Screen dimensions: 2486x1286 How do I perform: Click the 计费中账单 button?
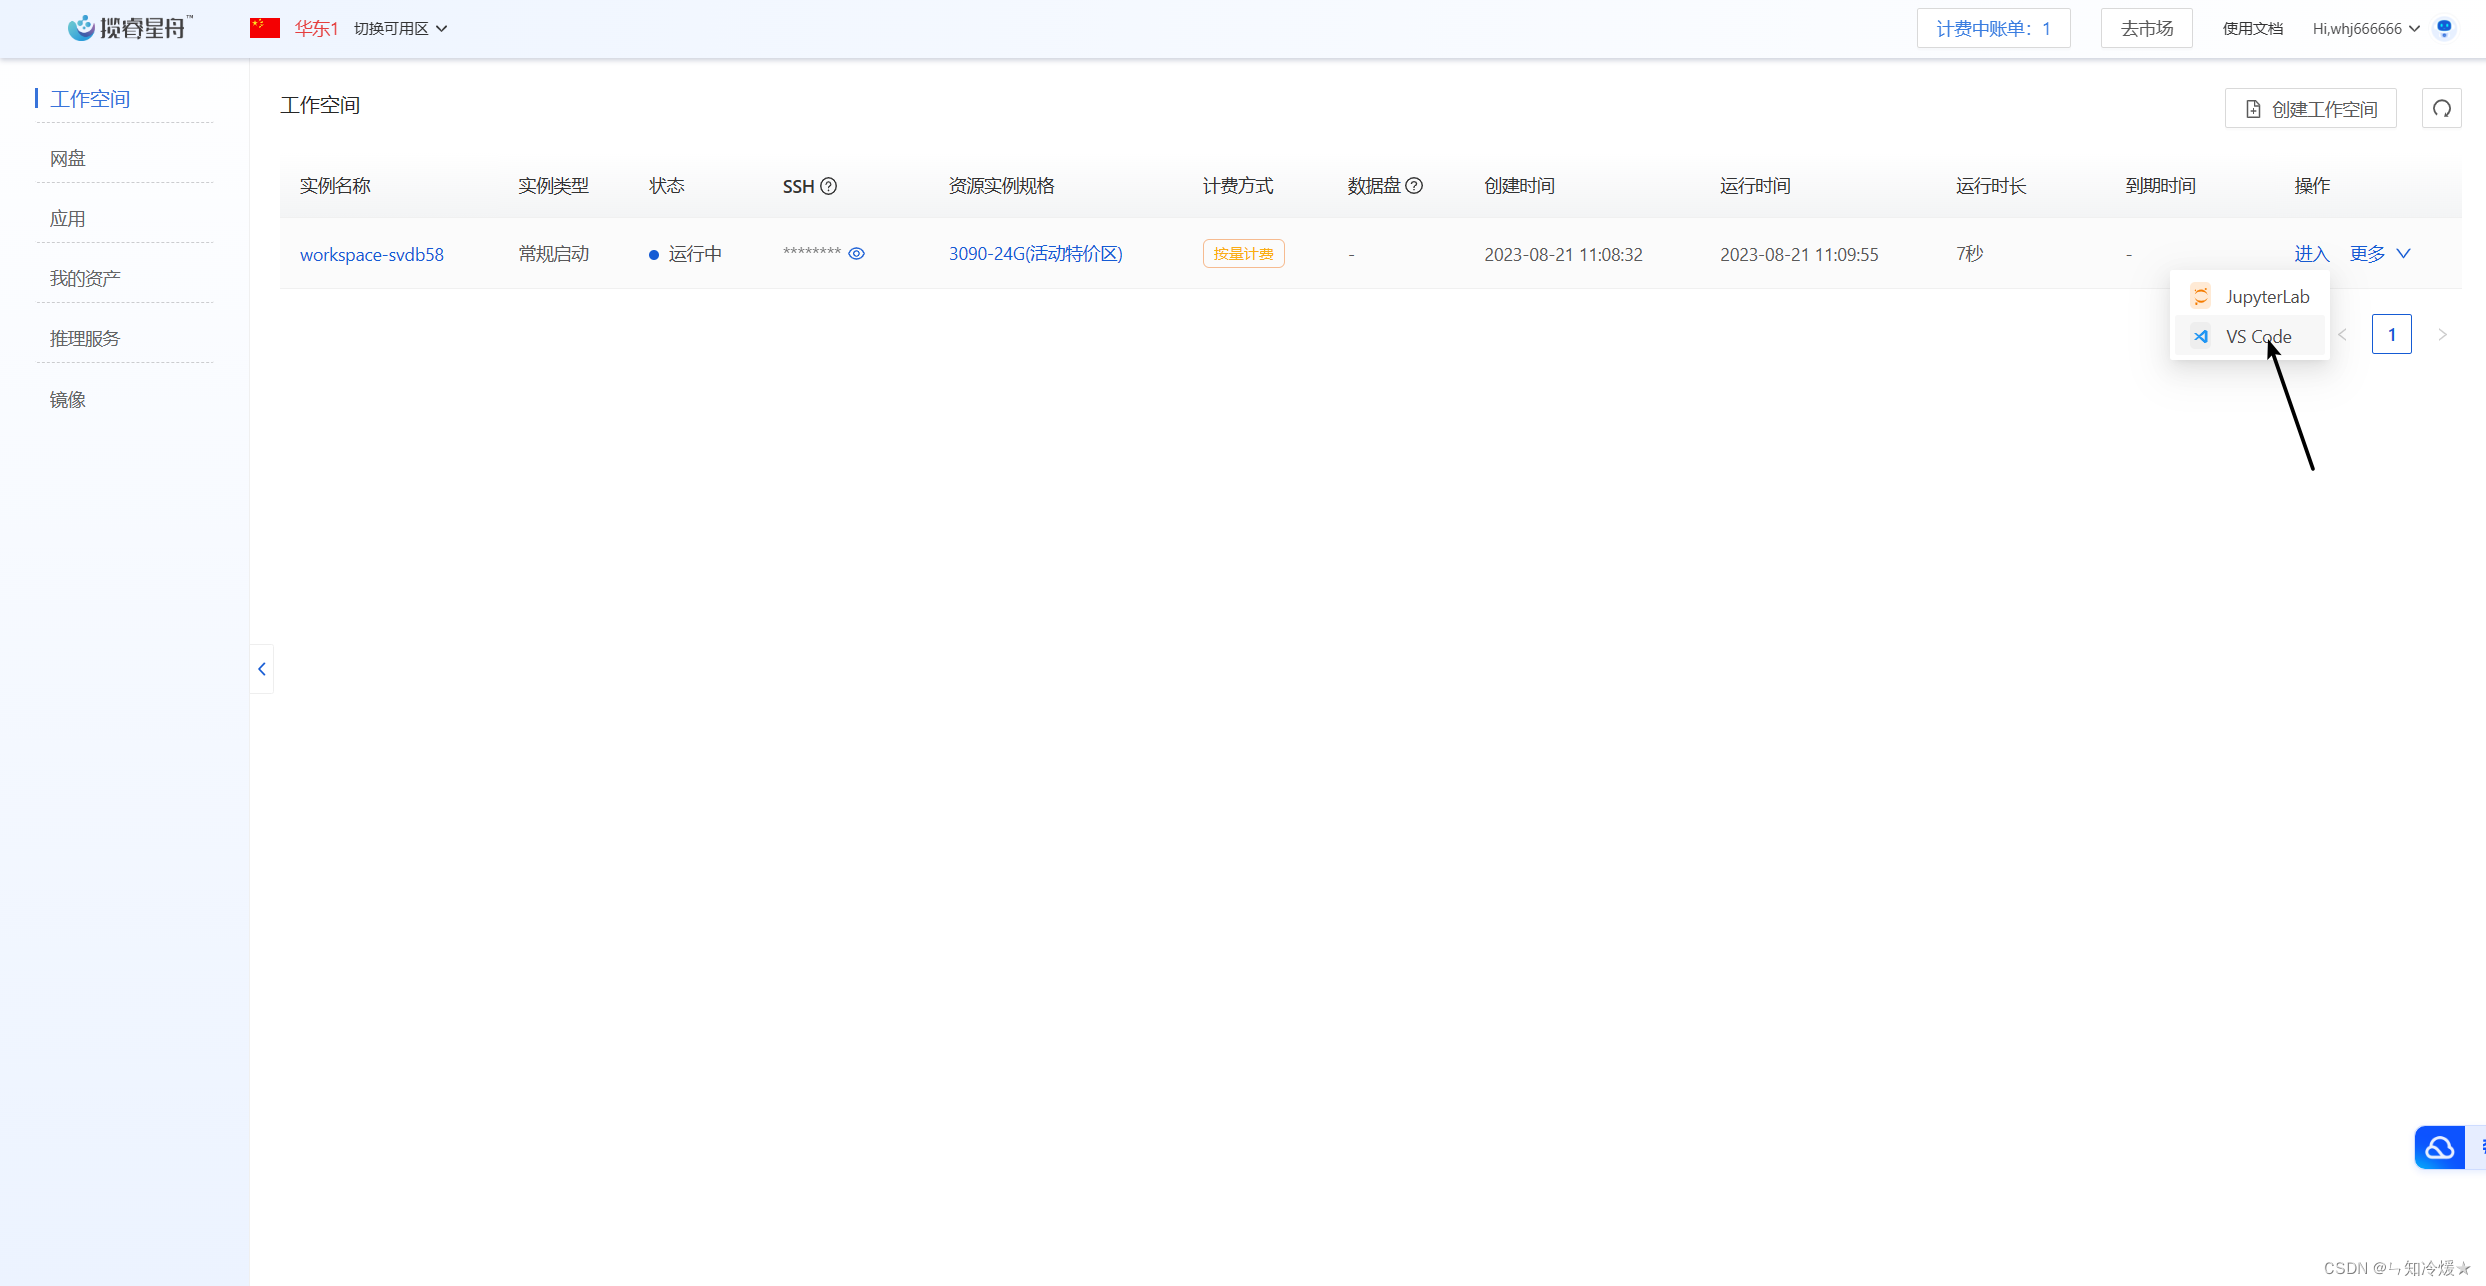[x=1993, y=28]
